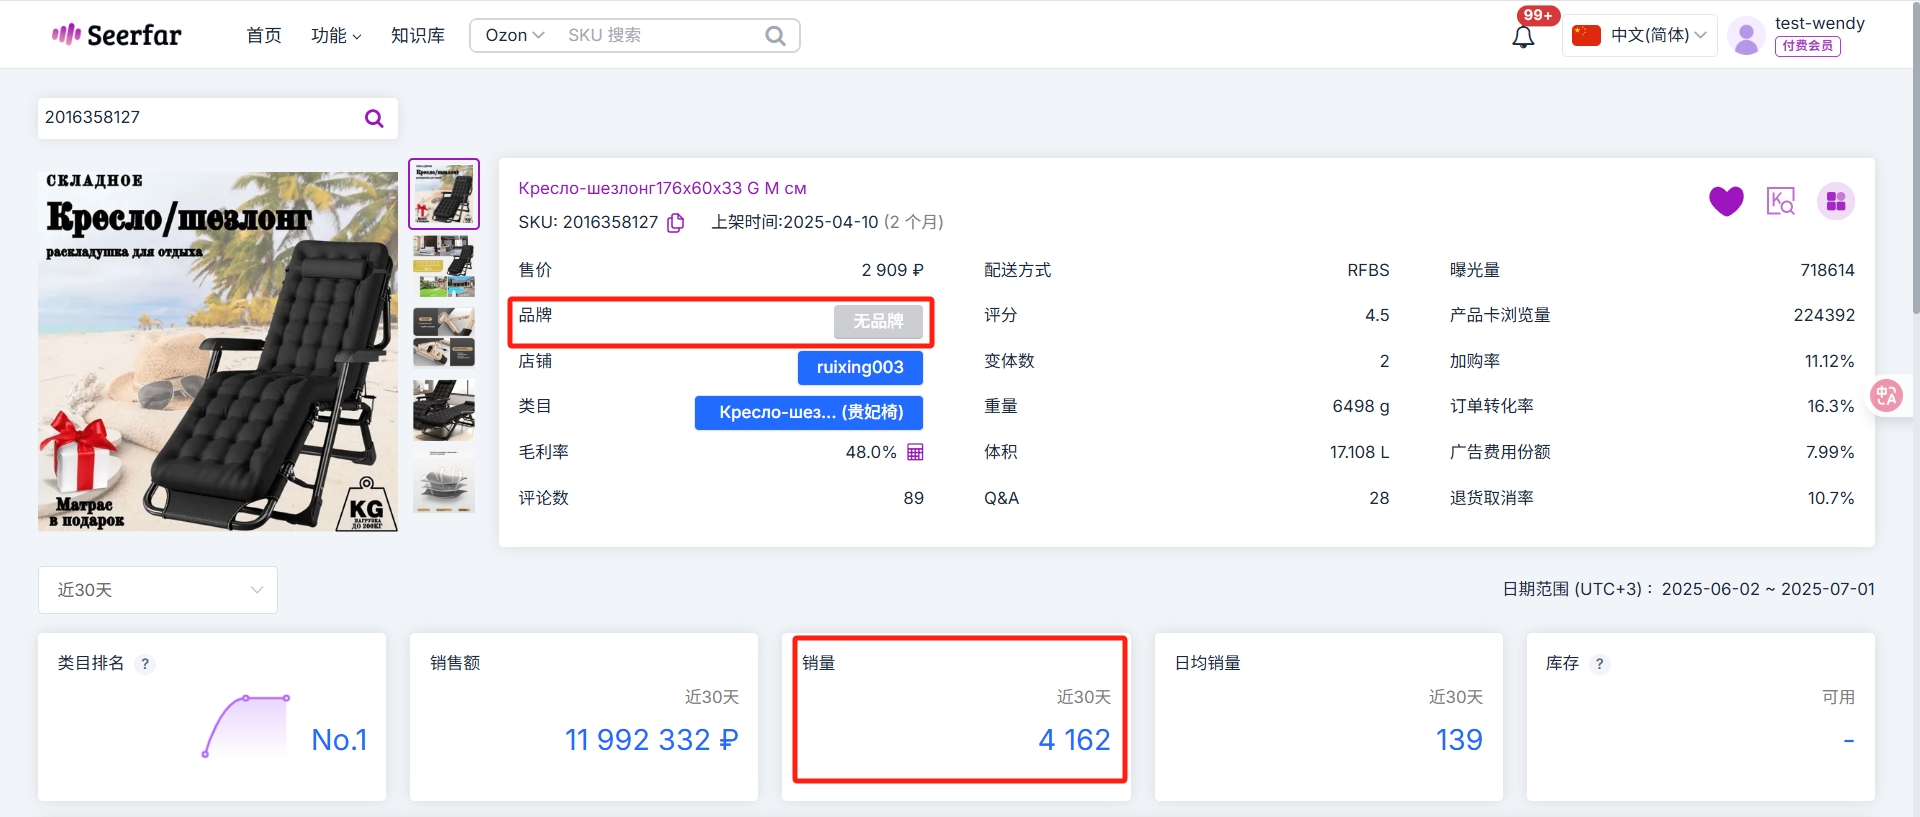Select the fourth product thumbnail

[444, 410]
